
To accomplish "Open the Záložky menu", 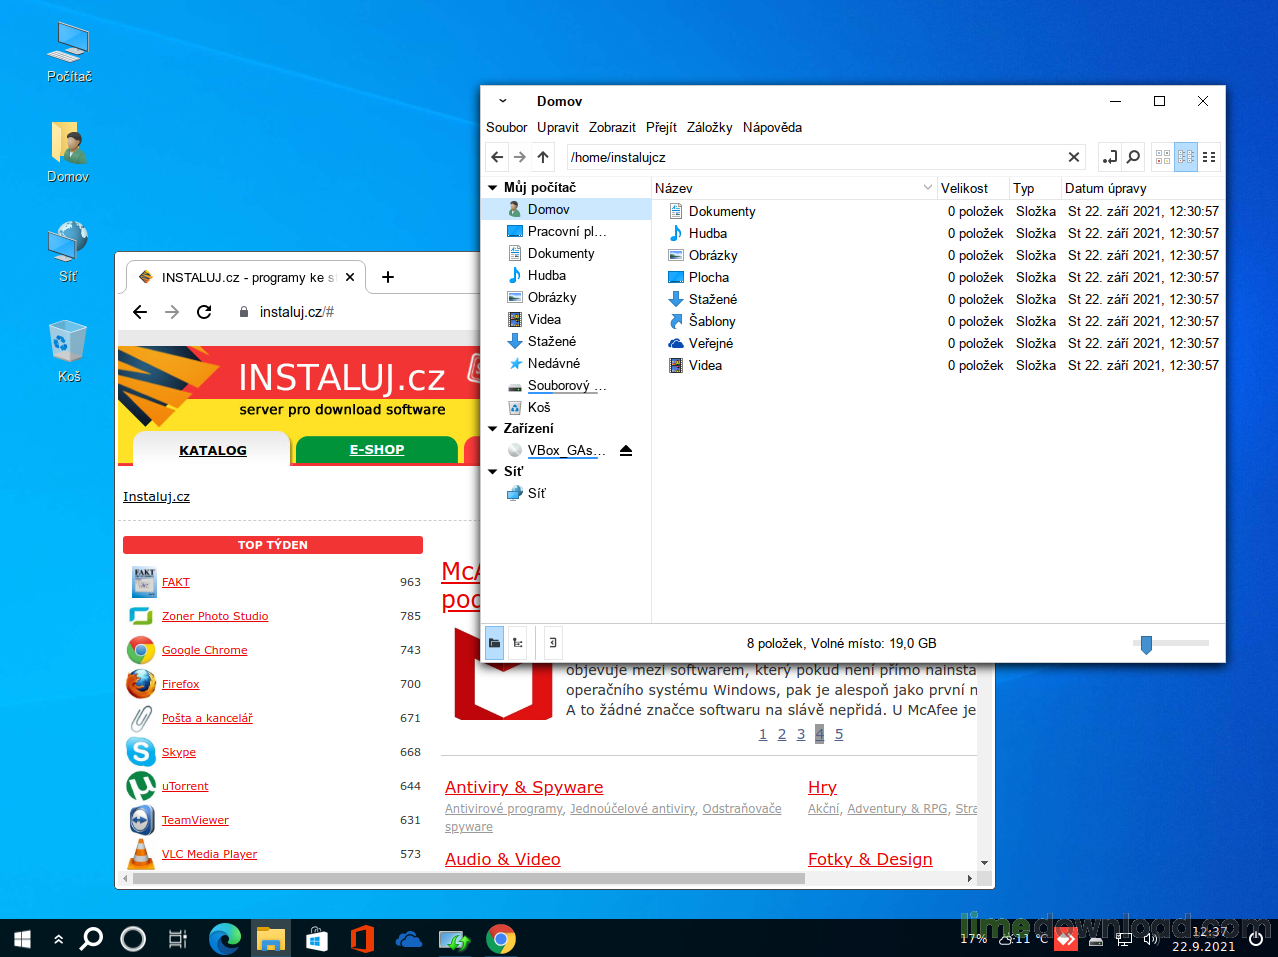I will (709, 127).
